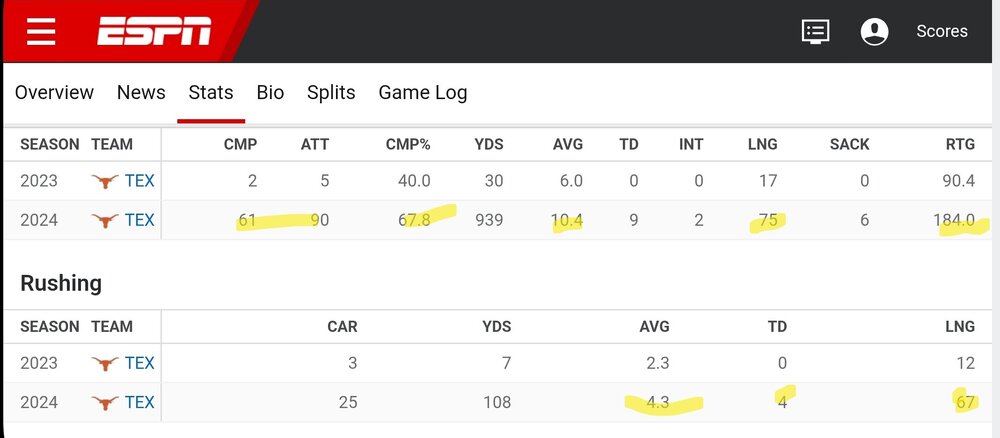Switch to the Overview tab
Image resolution: width=1000 pixels, height=438 pixels.
[54, 92]
